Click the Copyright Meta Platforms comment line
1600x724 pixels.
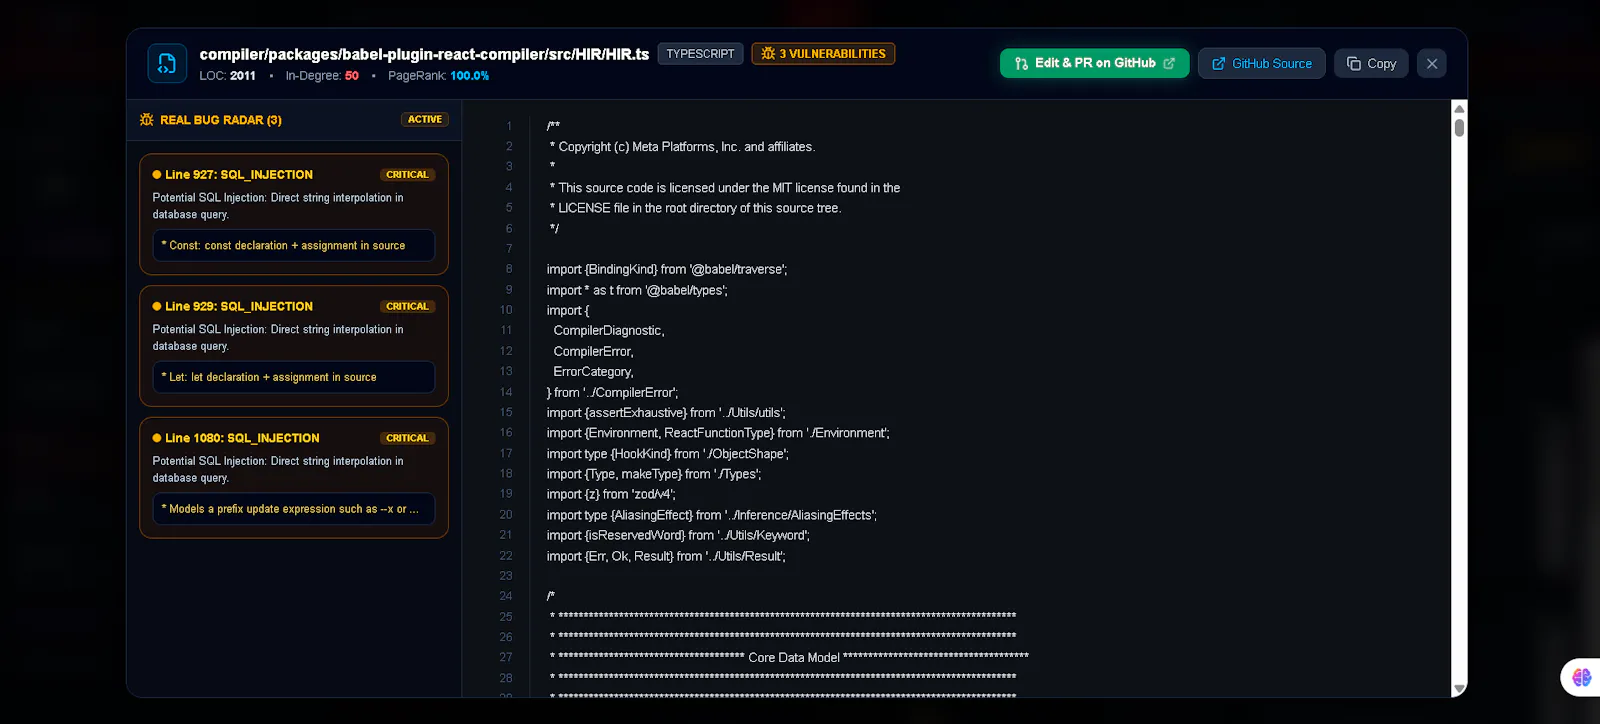[682, 147]
